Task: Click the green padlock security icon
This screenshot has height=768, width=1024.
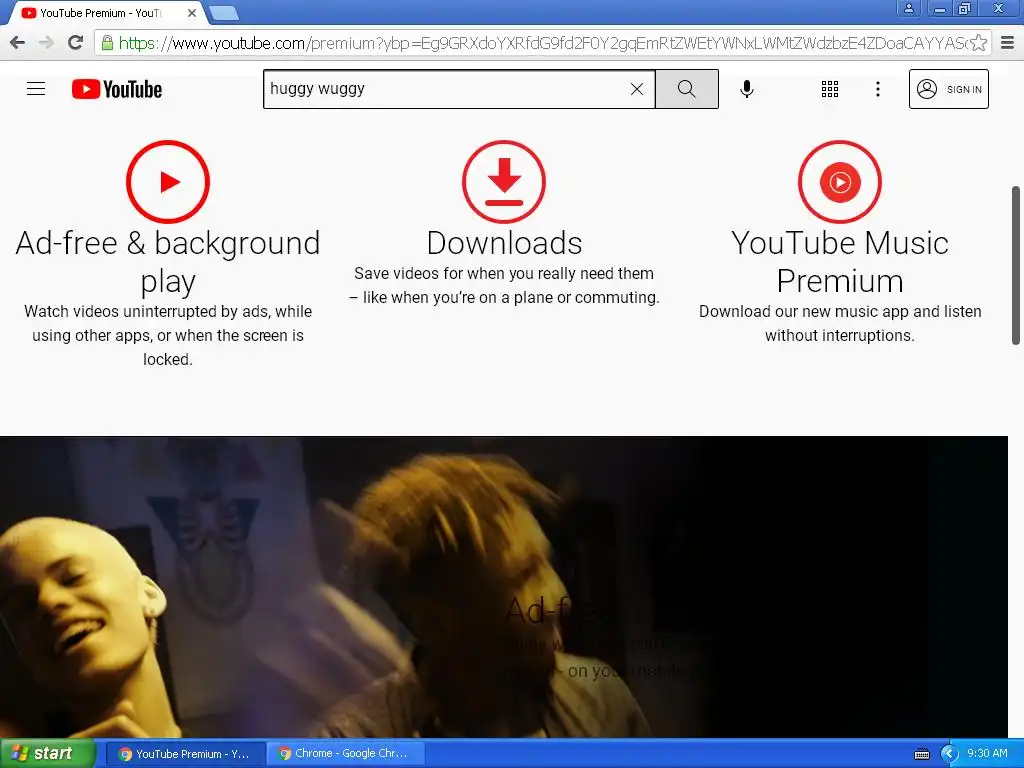Action: [x=107, y=43]
